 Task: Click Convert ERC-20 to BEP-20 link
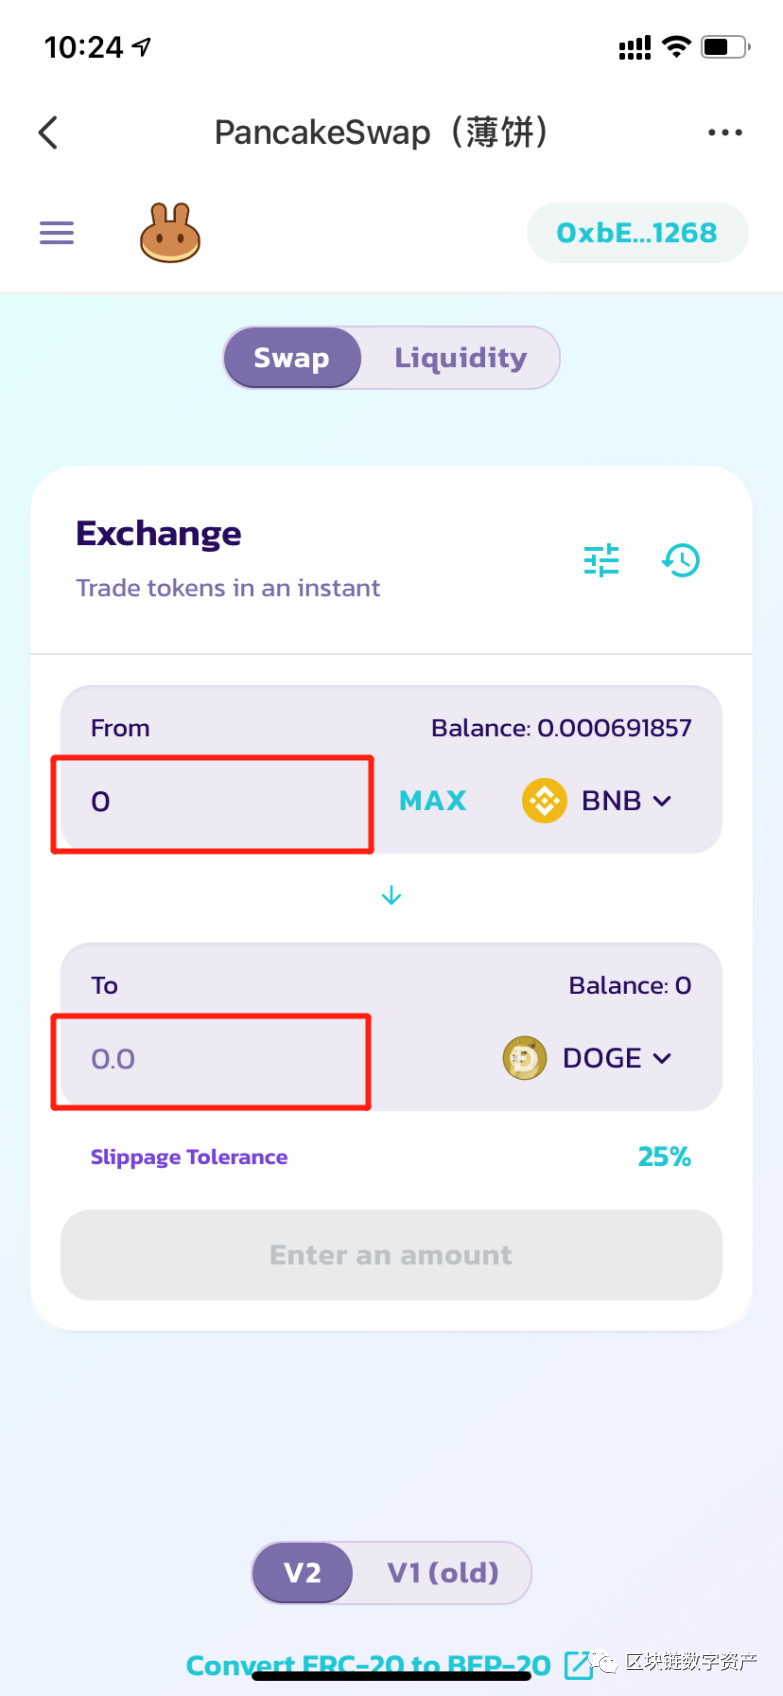coord(368,1664)
